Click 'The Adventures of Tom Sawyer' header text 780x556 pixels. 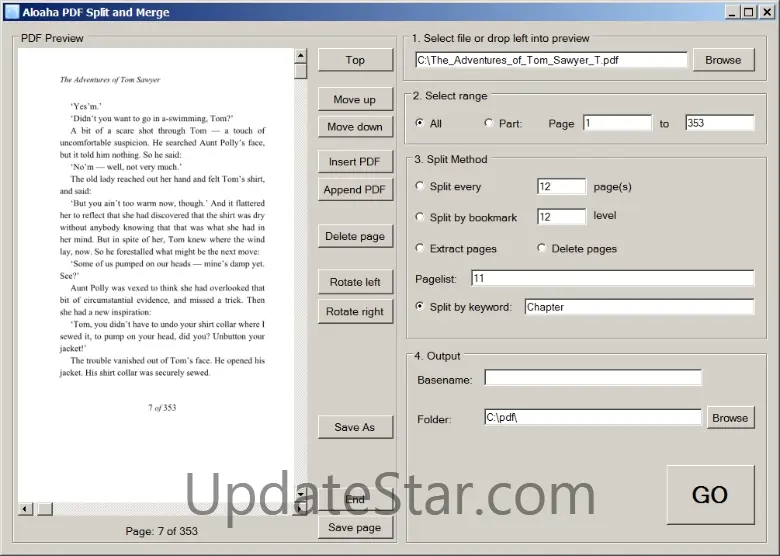110,80
